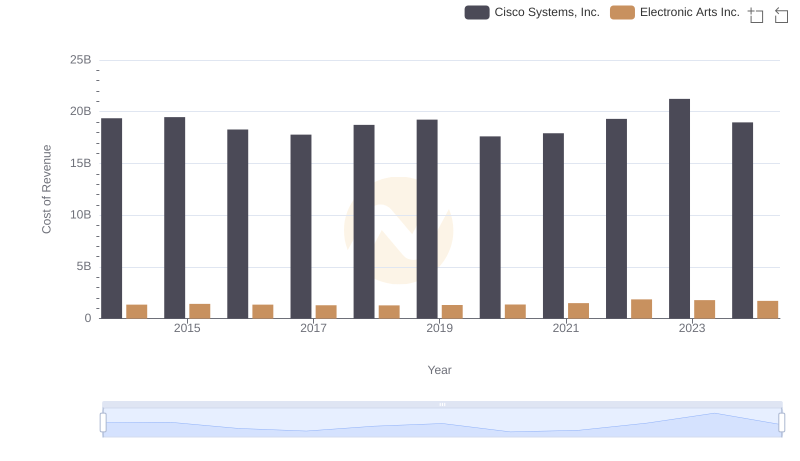Grab the right data zoom slider handle

782,422
